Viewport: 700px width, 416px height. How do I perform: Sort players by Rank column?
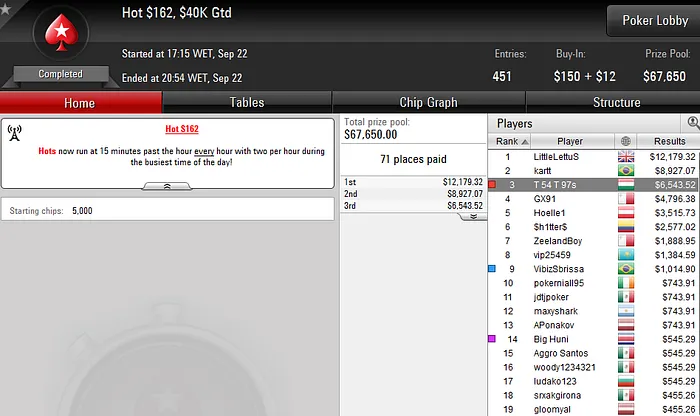click(510, 141)
